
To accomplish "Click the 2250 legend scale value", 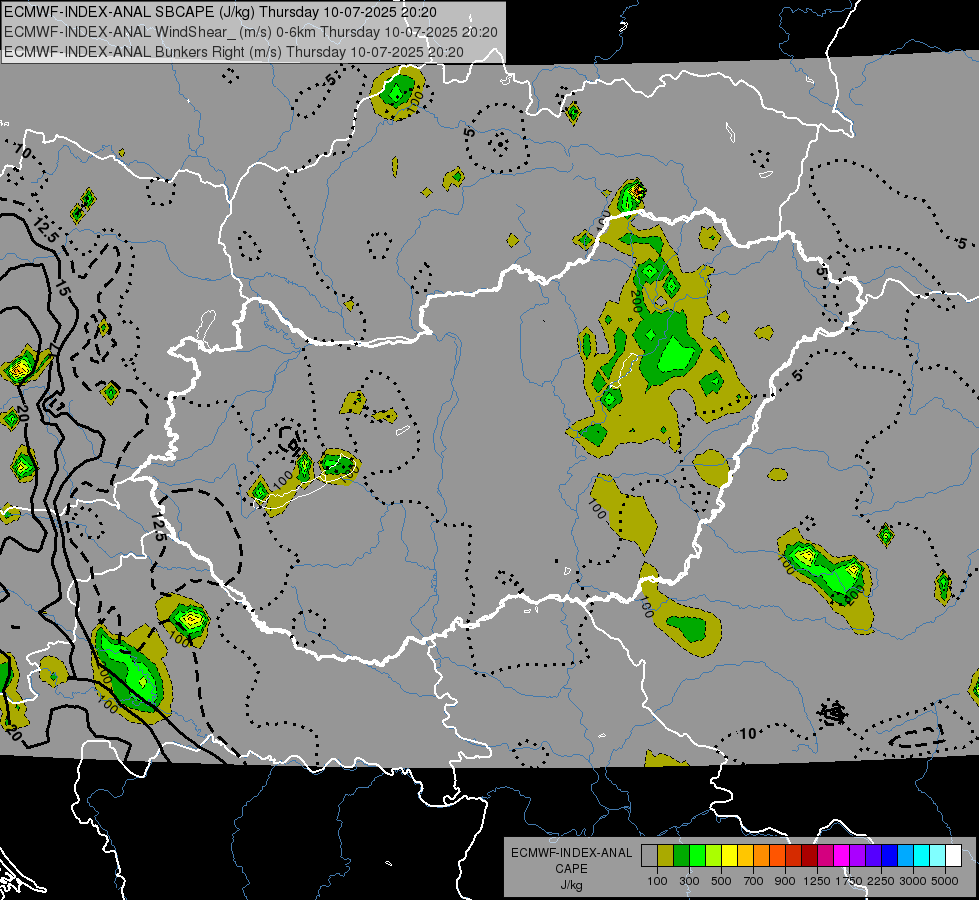I will (881, 881).
